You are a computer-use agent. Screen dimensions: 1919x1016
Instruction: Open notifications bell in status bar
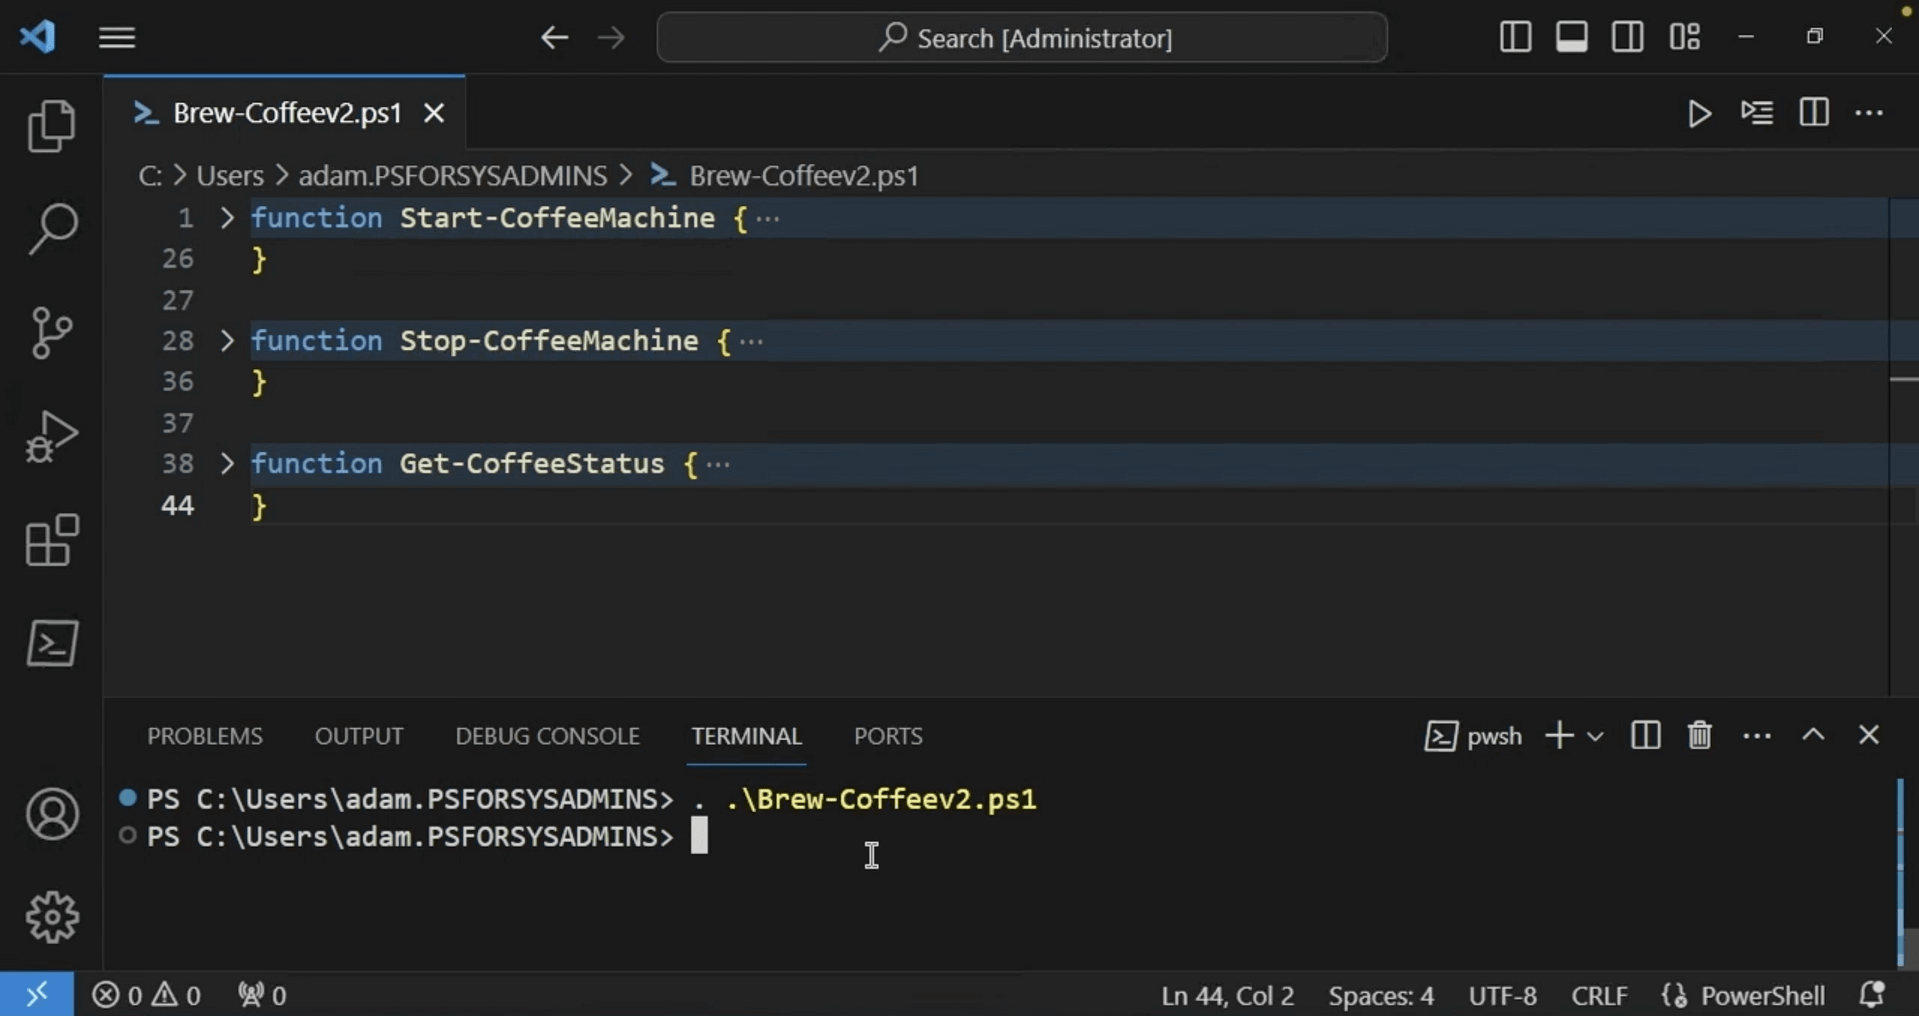click(x=1872, y=995)
